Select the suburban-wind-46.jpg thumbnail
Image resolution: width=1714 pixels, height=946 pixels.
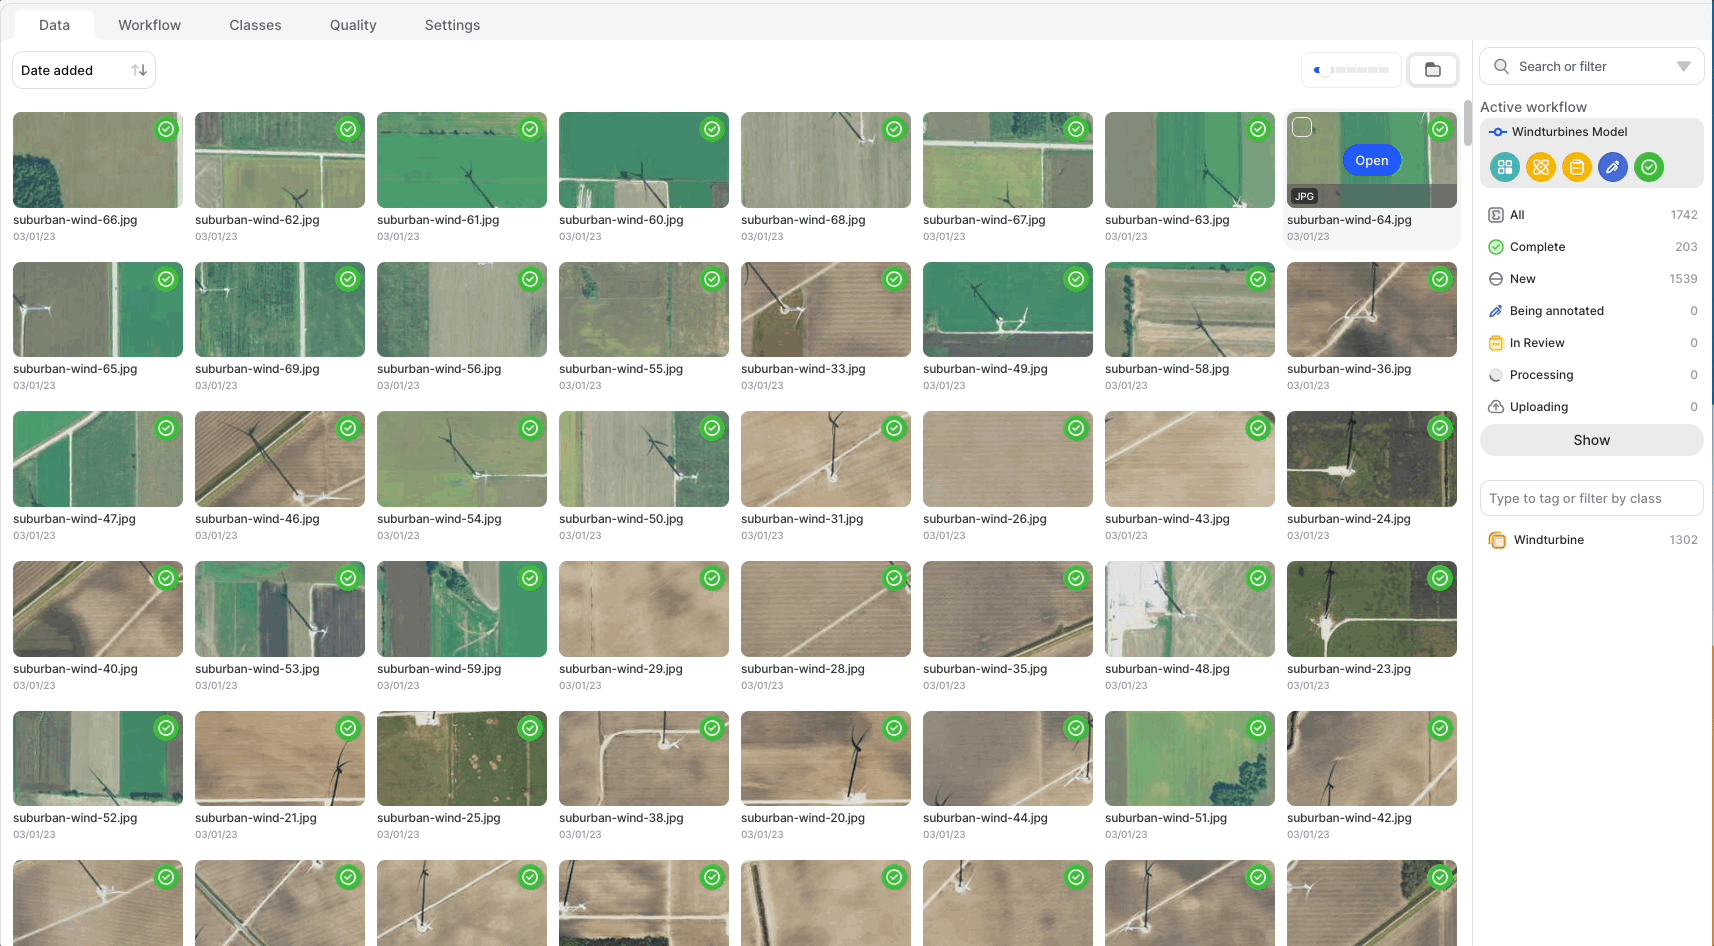point(280,459)
